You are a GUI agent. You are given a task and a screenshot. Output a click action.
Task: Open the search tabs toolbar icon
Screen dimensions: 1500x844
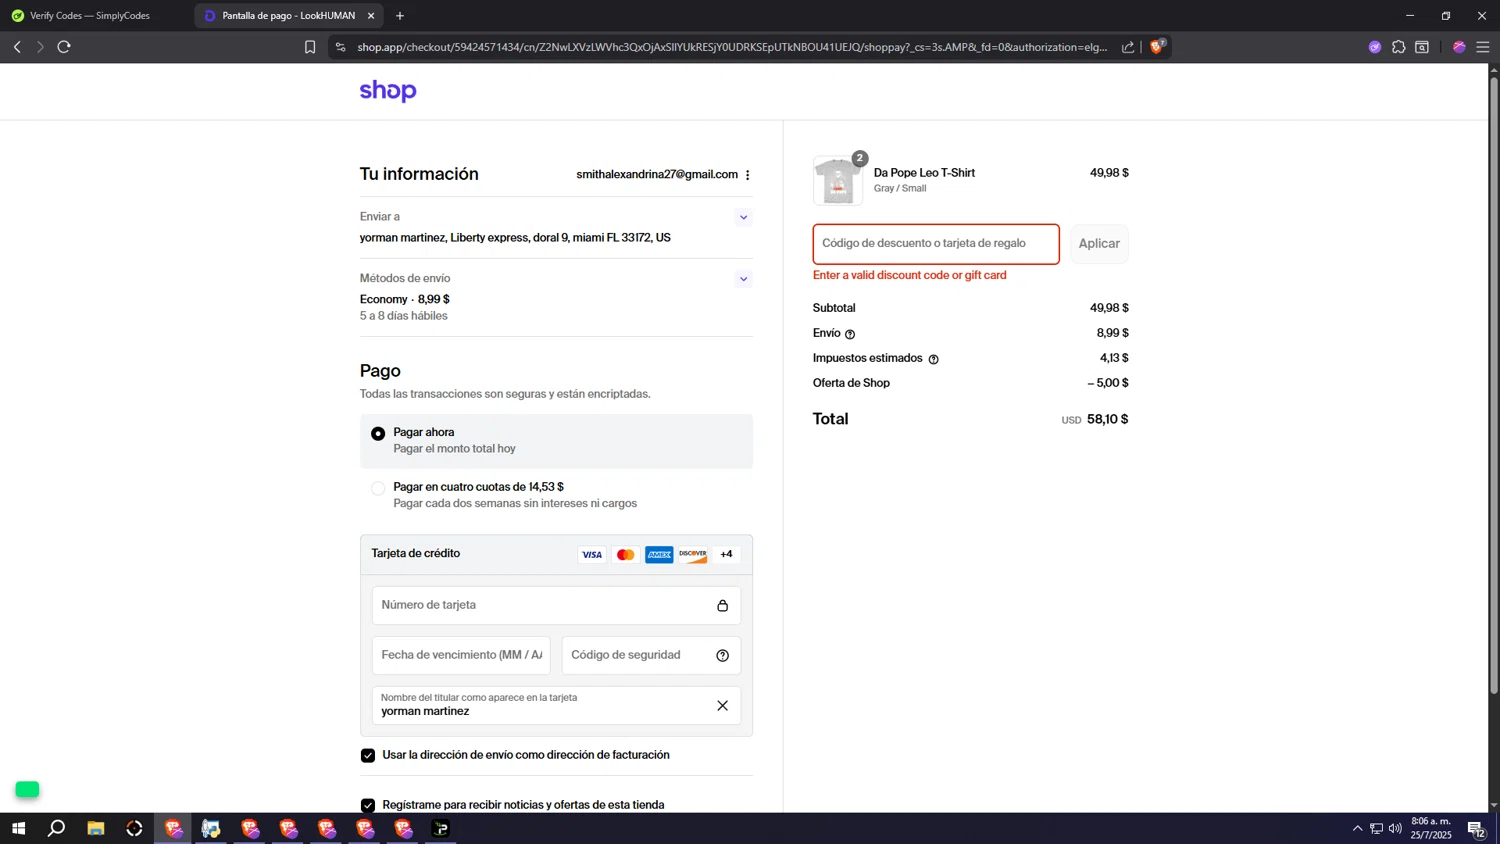tap(1422, 47)
